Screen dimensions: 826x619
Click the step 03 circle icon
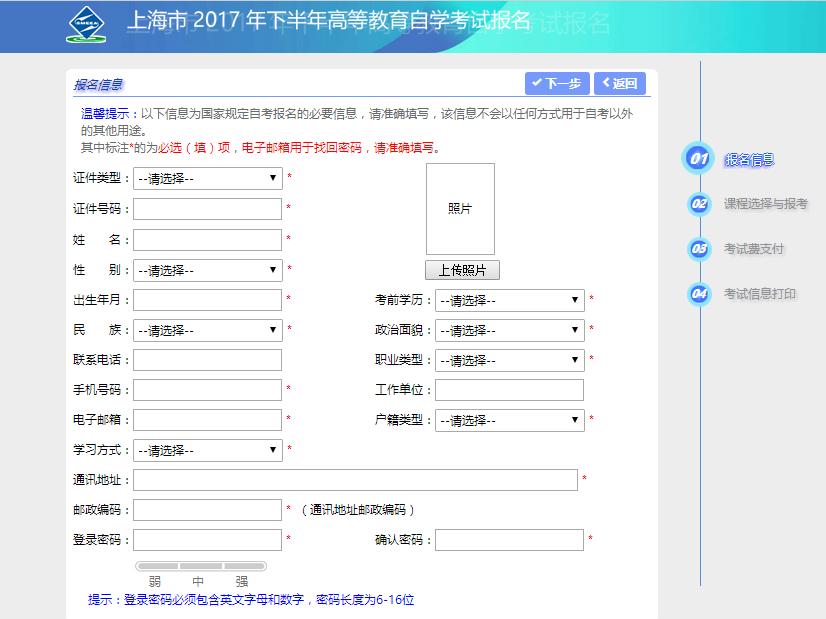tap(700, 249)
